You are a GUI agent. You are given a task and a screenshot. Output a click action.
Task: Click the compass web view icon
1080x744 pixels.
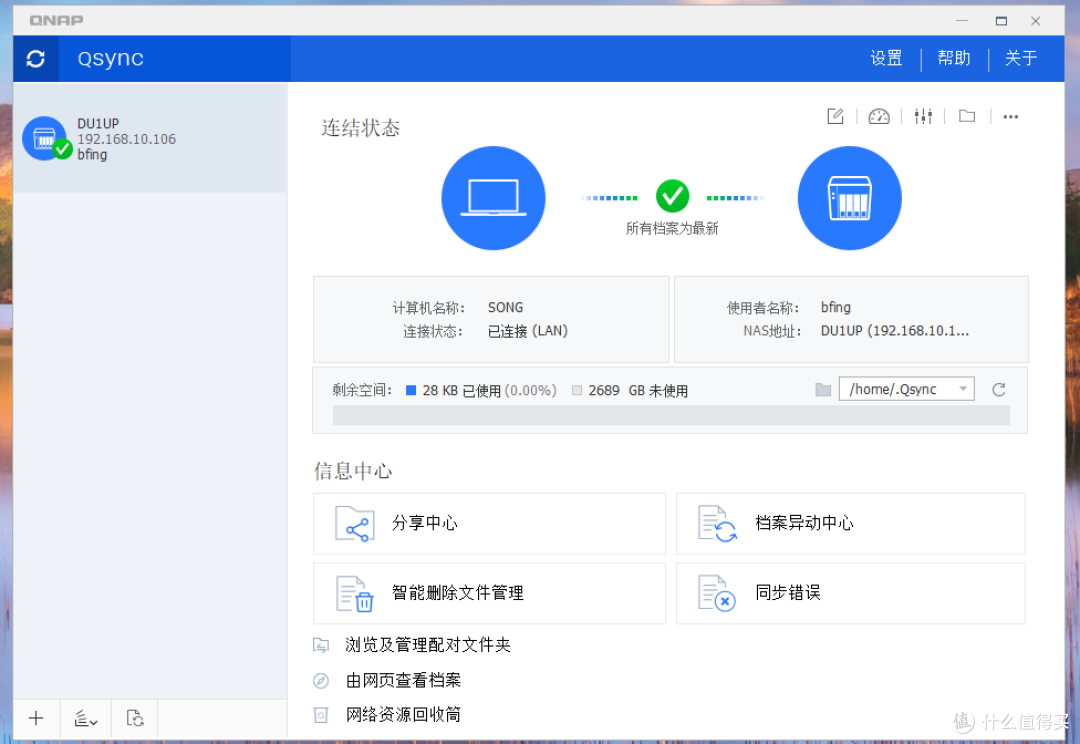tap(321, 681)
